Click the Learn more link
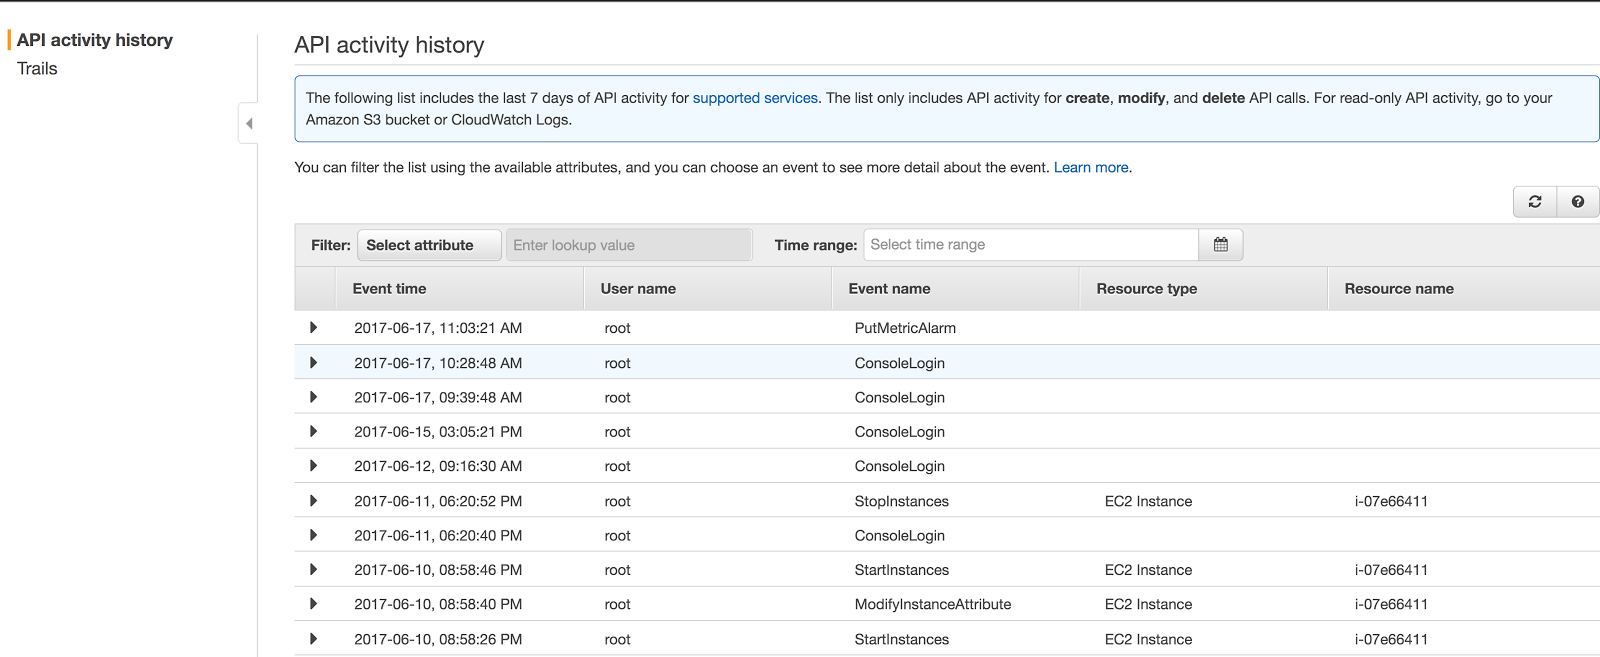Screen dimensions: 1600x657 (1090, 168)
